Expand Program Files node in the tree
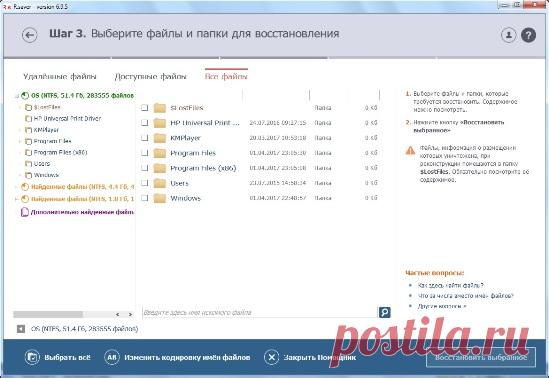 coord(20,141)
